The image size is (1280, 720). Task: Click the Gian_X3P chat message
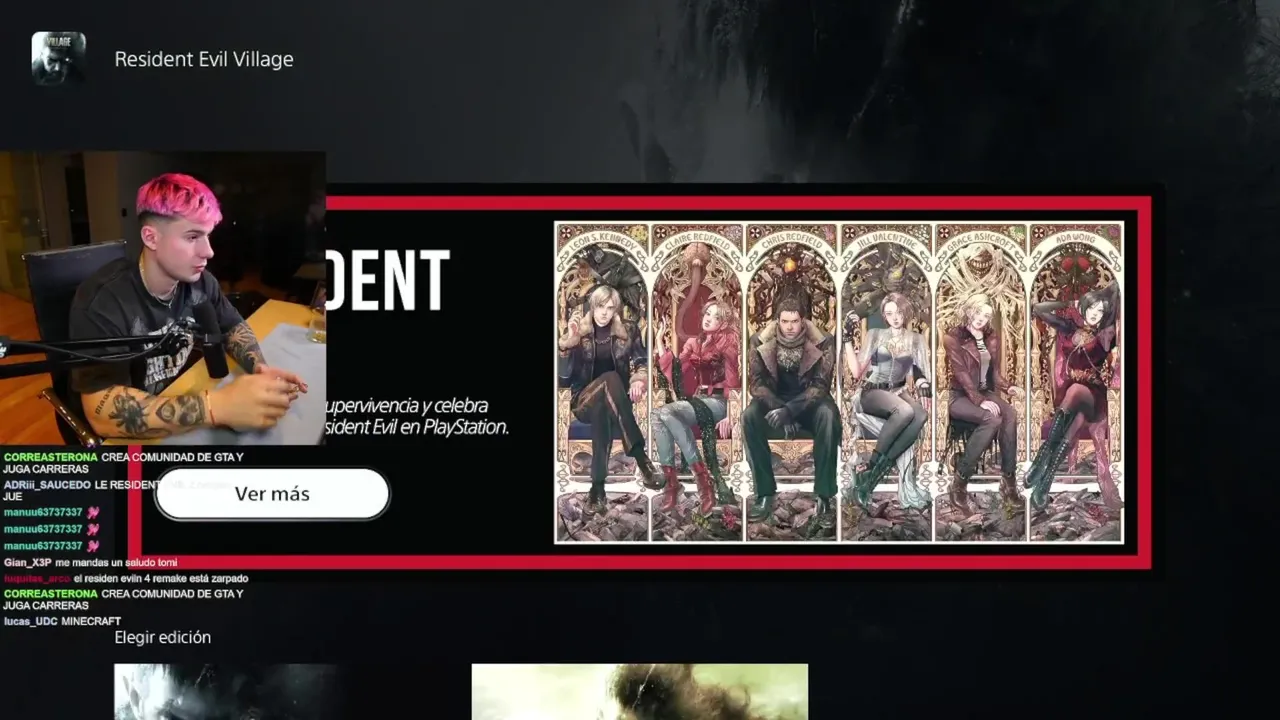point(90,563)
